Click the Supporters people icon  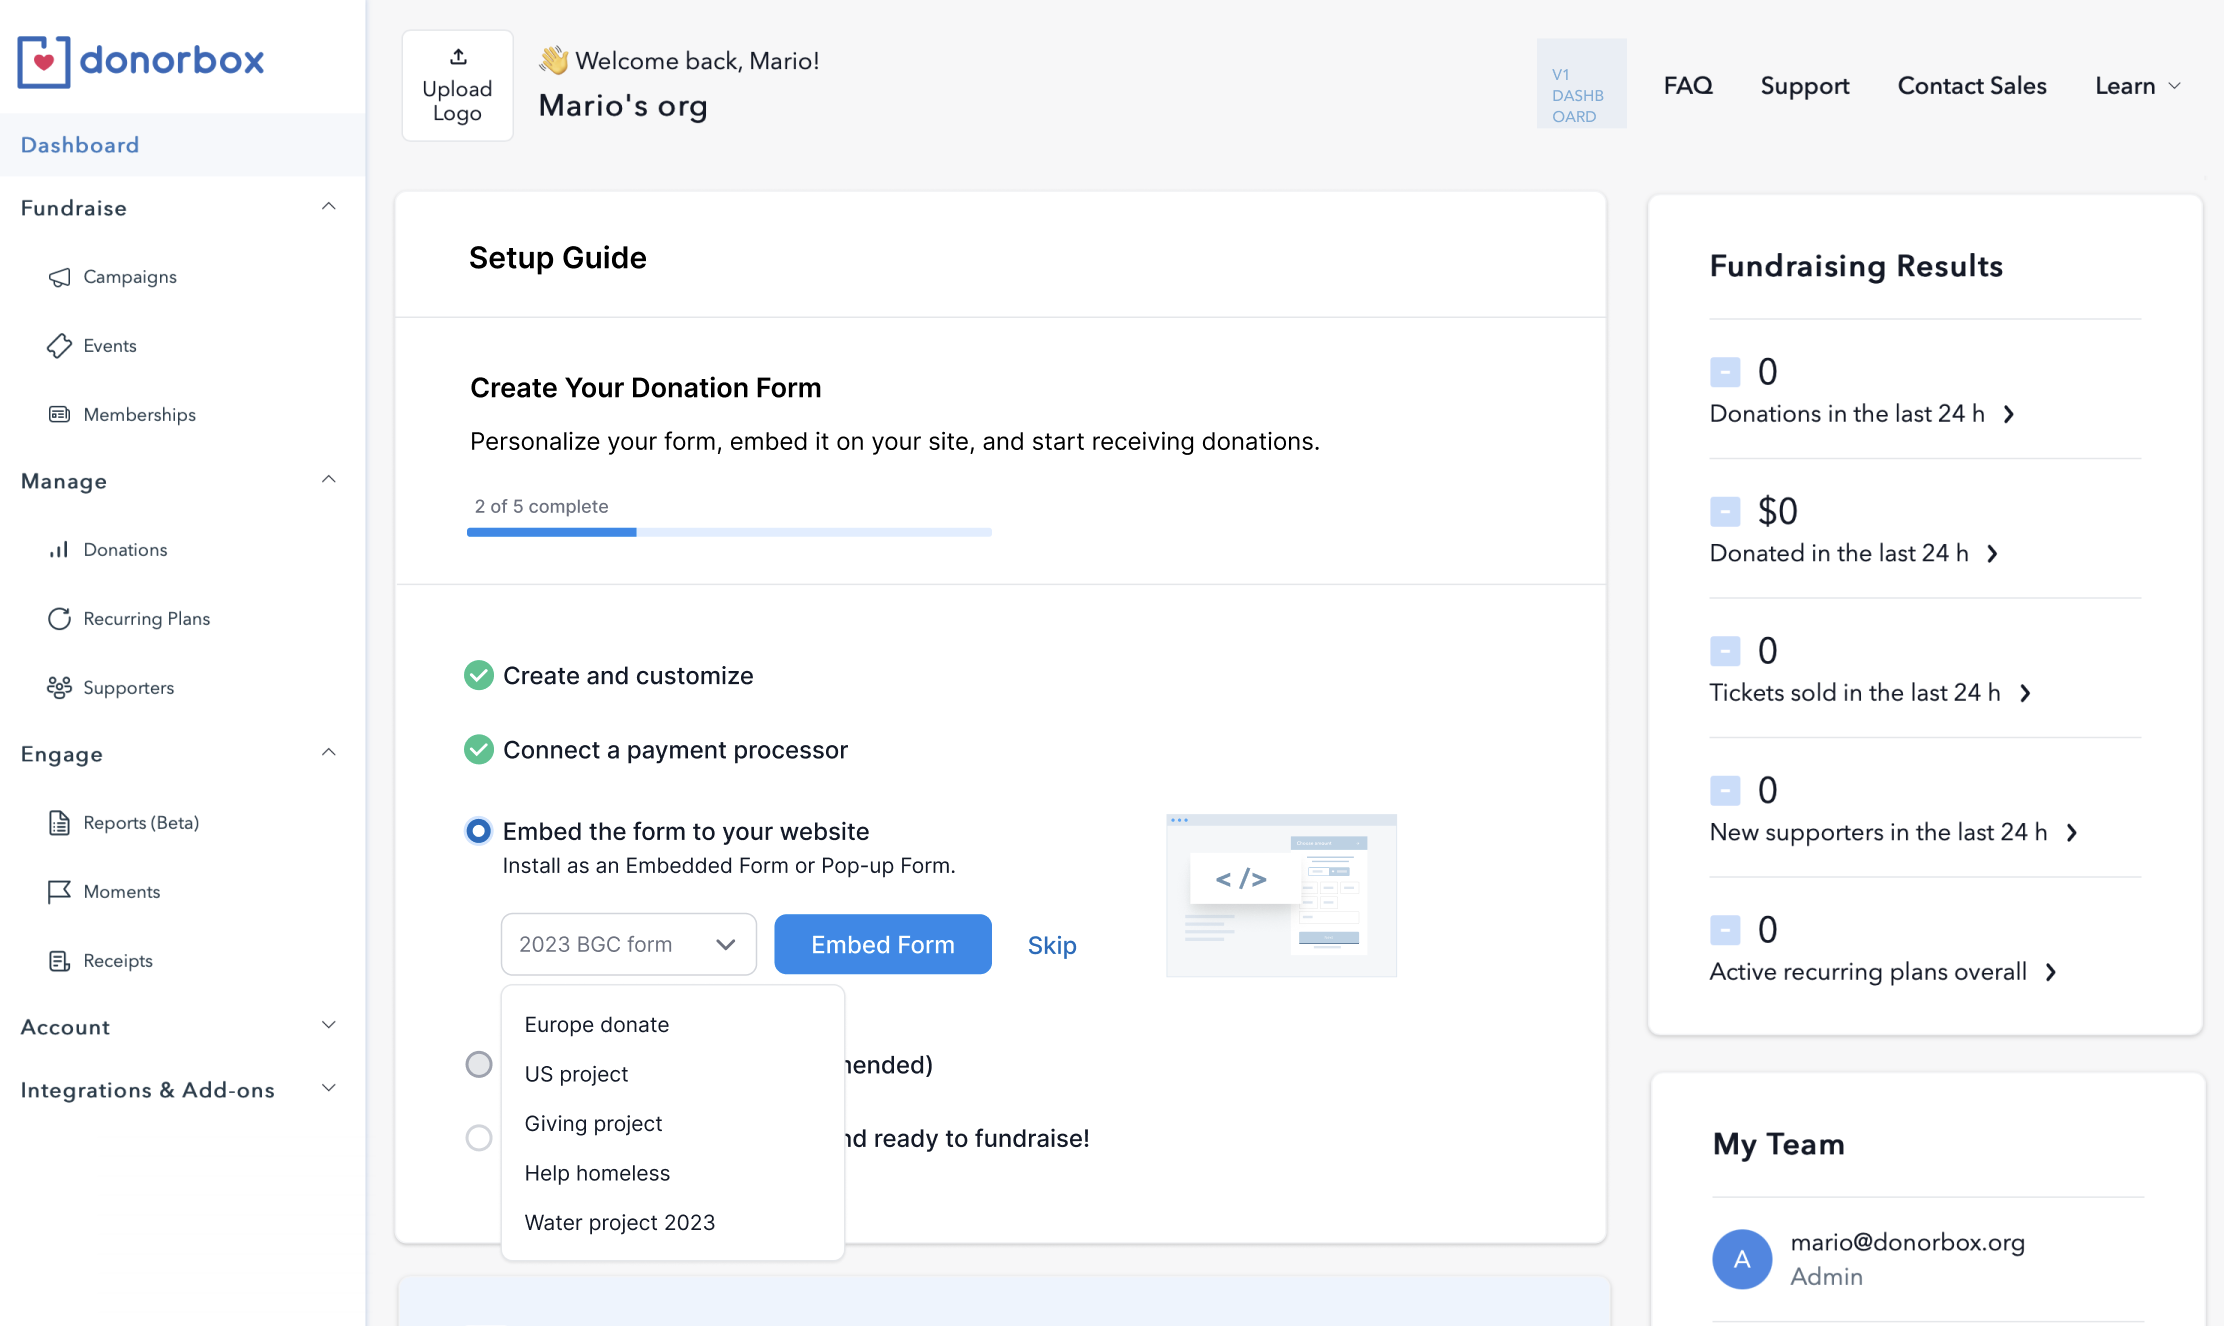tap(59, 688)
